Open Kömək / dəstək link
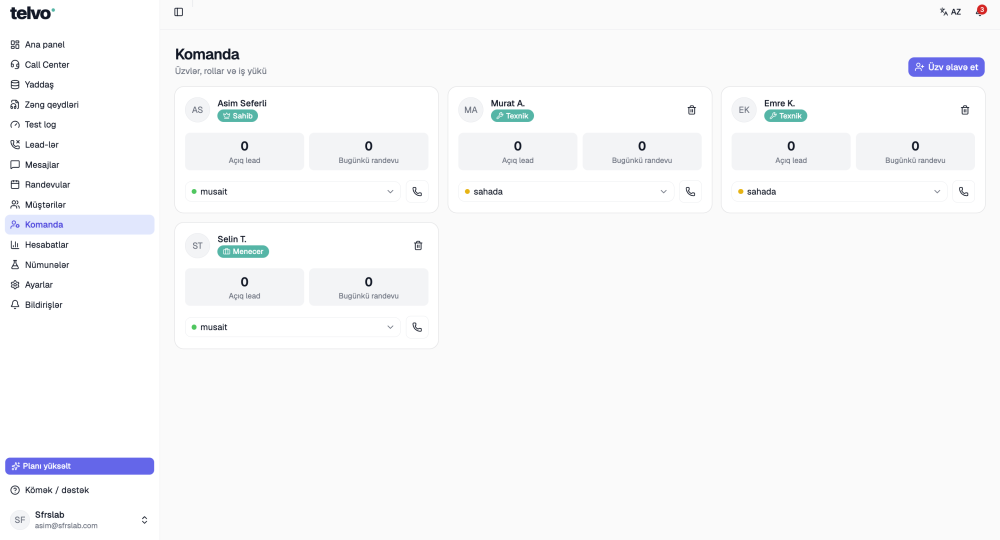The width and height of the screenshot is (1000, 540). tap(80, 490)
